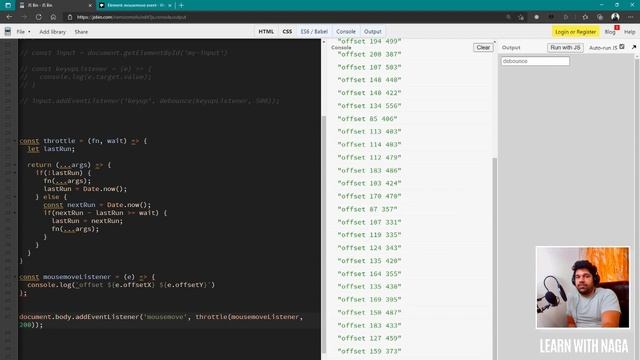
Task: Reload the current page
Action: (x=38, y=17)
